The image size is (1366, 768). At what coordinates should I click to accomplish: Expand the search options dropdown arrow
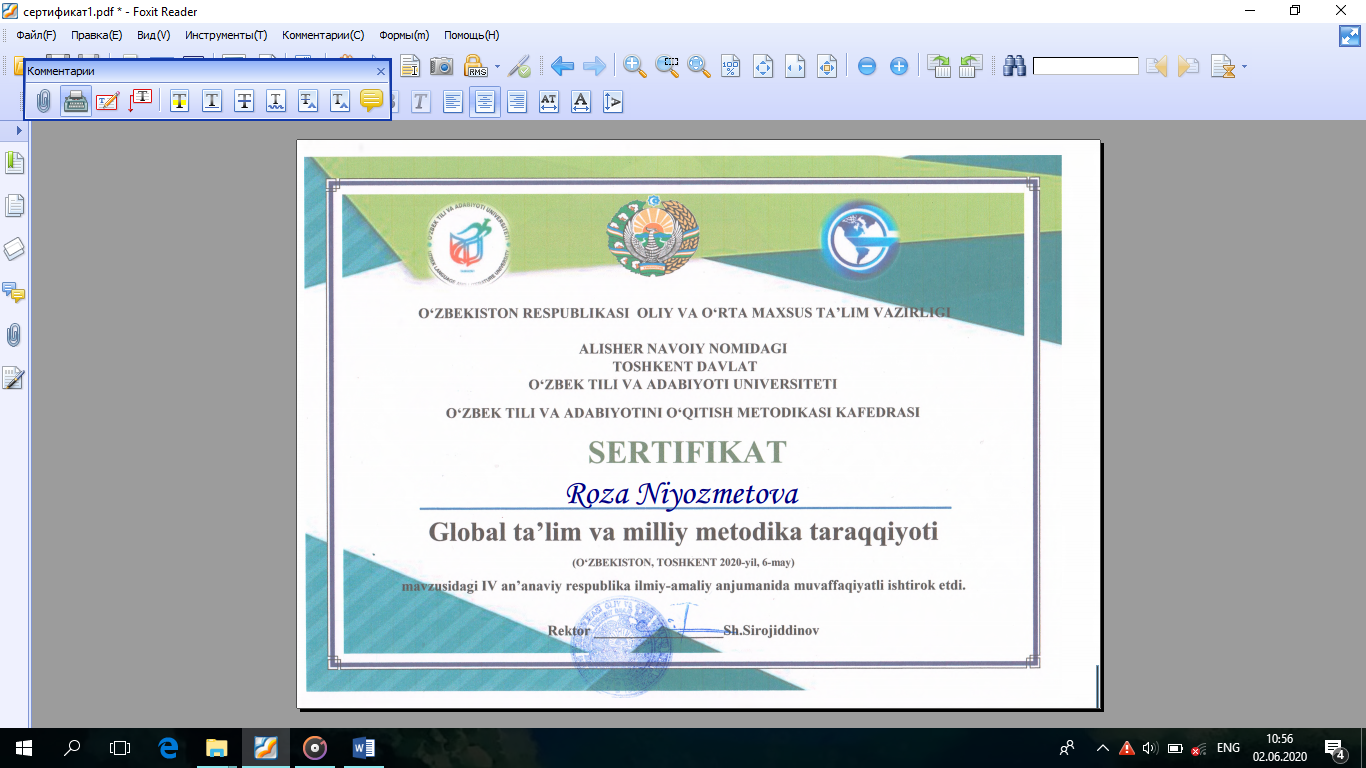[1244, 67]
